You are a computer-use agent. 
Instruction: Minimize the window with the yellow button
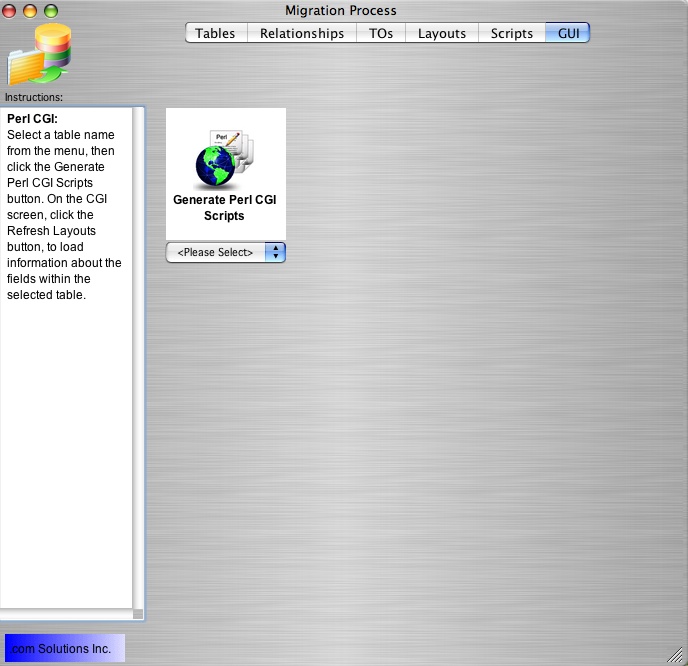pyautogui.click(x=30, y=11)
